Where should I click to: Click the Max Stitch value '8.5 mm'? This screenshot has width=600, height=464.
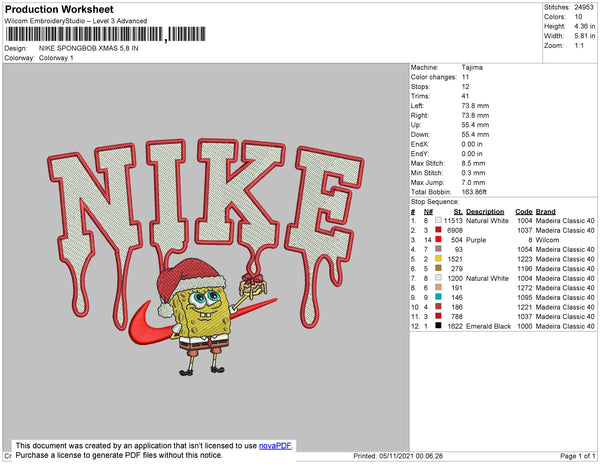pyautogui.click(x=473, y=163)
